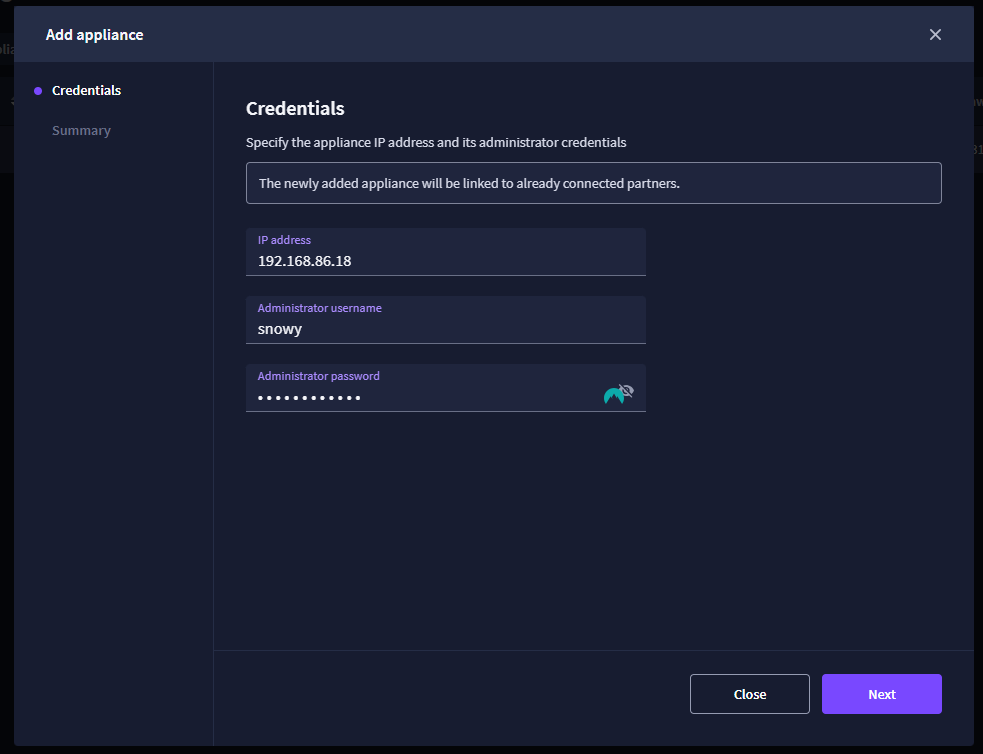Click the snowy username text
983x754 pixels.
click(280, 329)
